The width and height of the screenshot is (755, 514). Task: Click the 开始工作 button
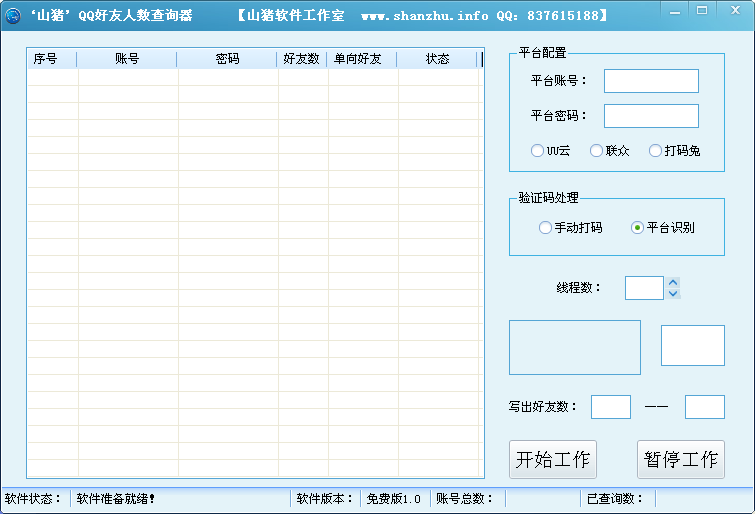coord(553,460)
